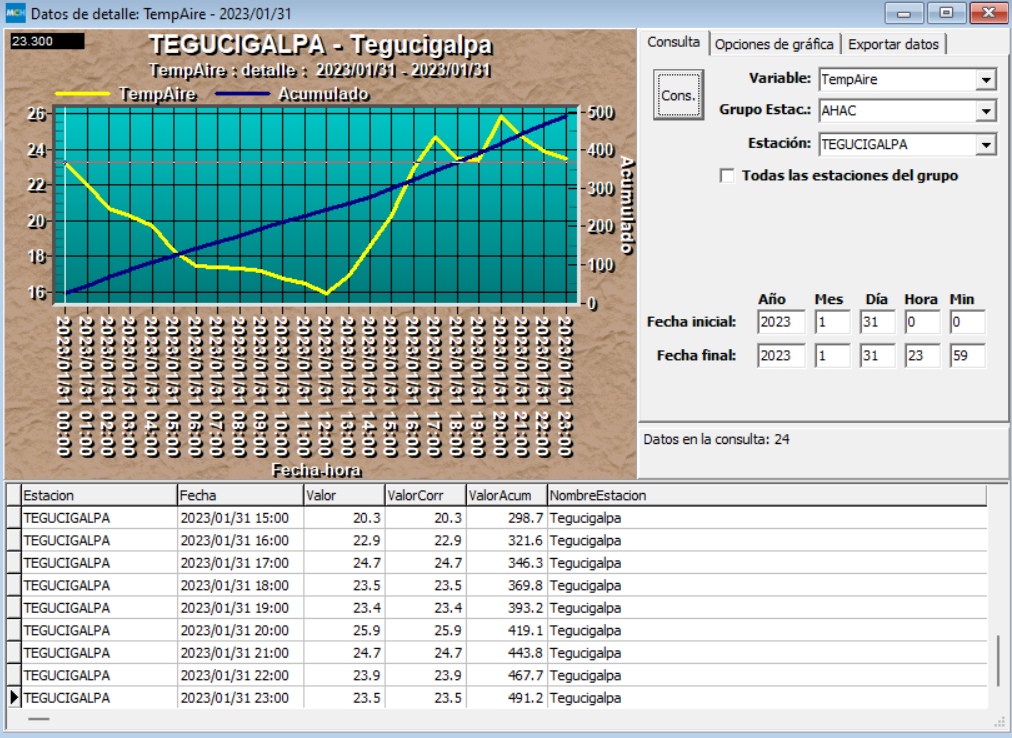Click the ValorCorr column header
The image size is (1012, 738).
425,495
